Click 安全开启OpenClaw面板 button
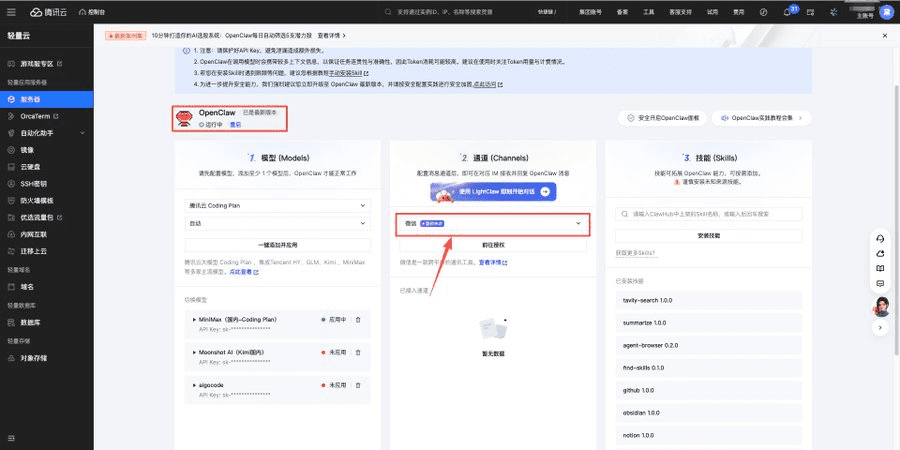 [x=662, y=118]
